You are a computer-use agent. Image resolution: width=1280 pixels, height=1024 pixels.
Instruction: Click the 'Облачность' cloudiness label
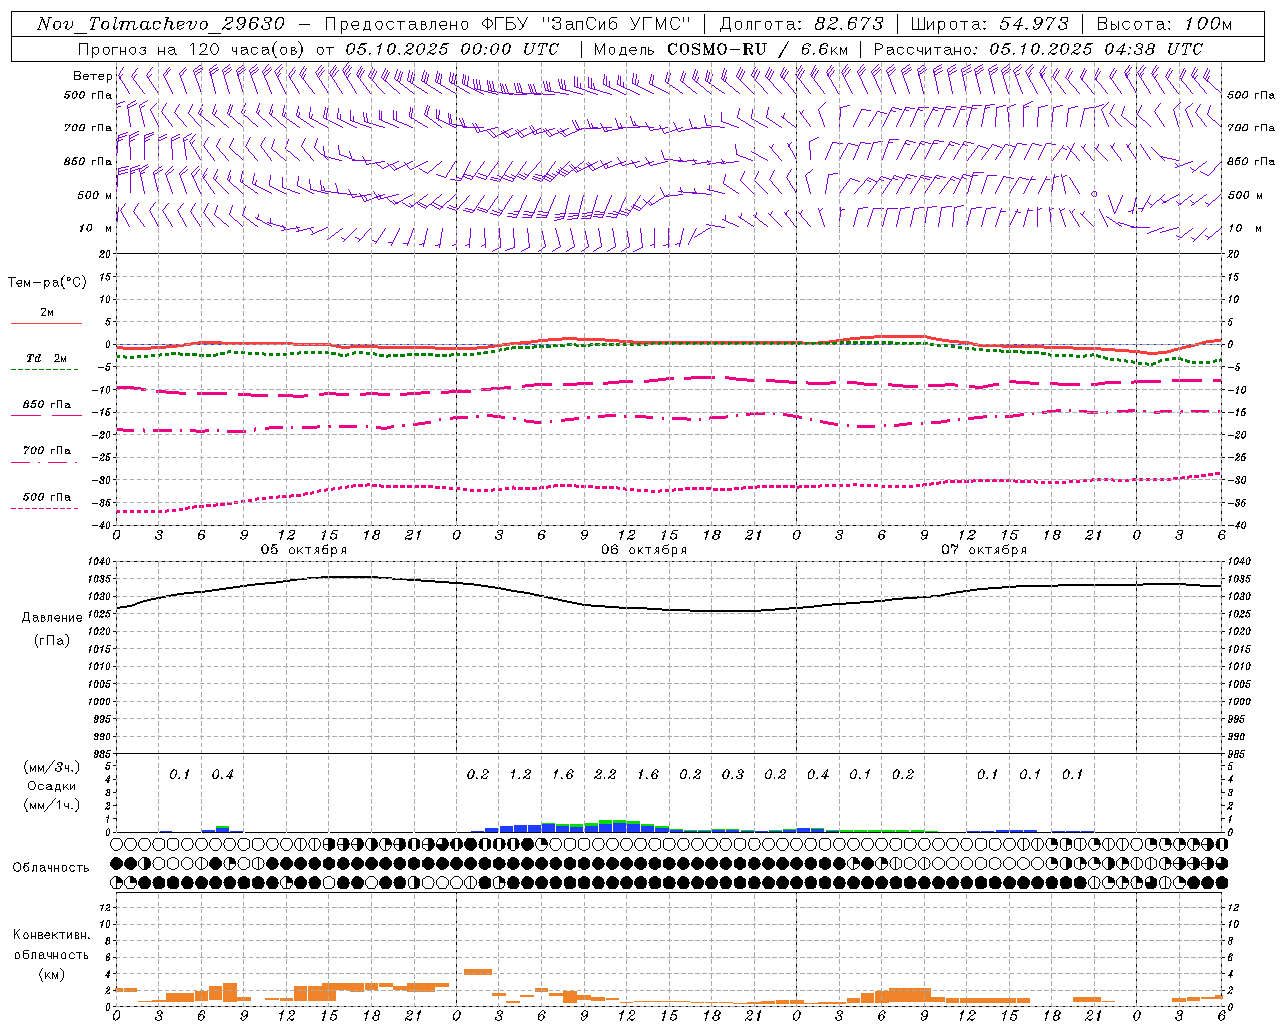coord(51,868)
